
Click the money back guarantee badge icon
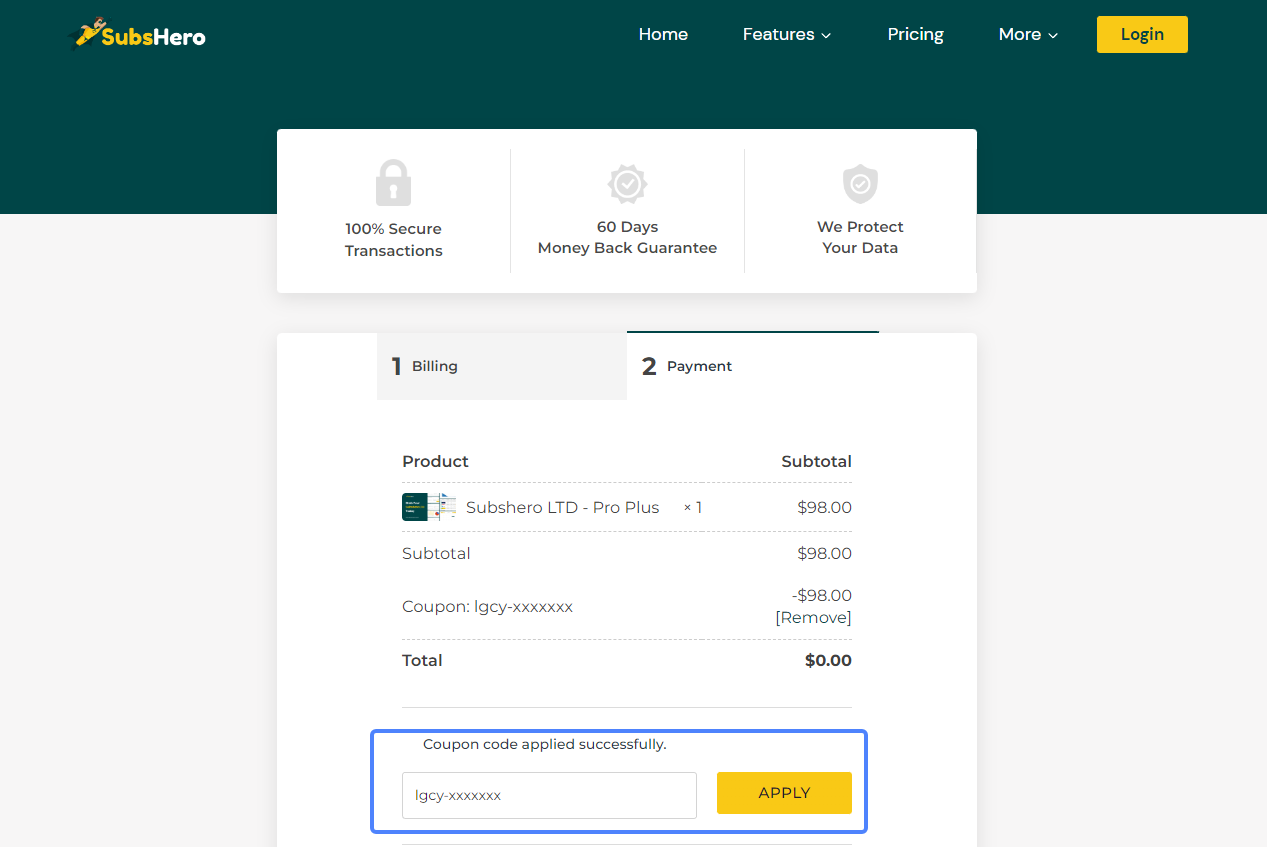point(627,184)
